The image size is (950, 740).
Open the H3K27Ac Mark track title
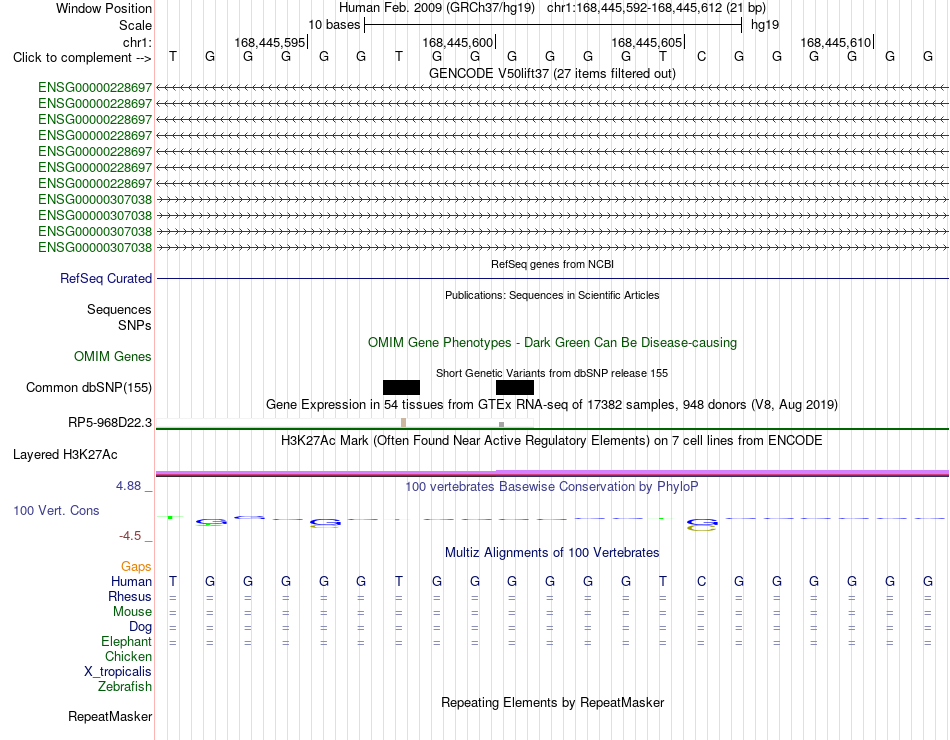click(552, 441)
